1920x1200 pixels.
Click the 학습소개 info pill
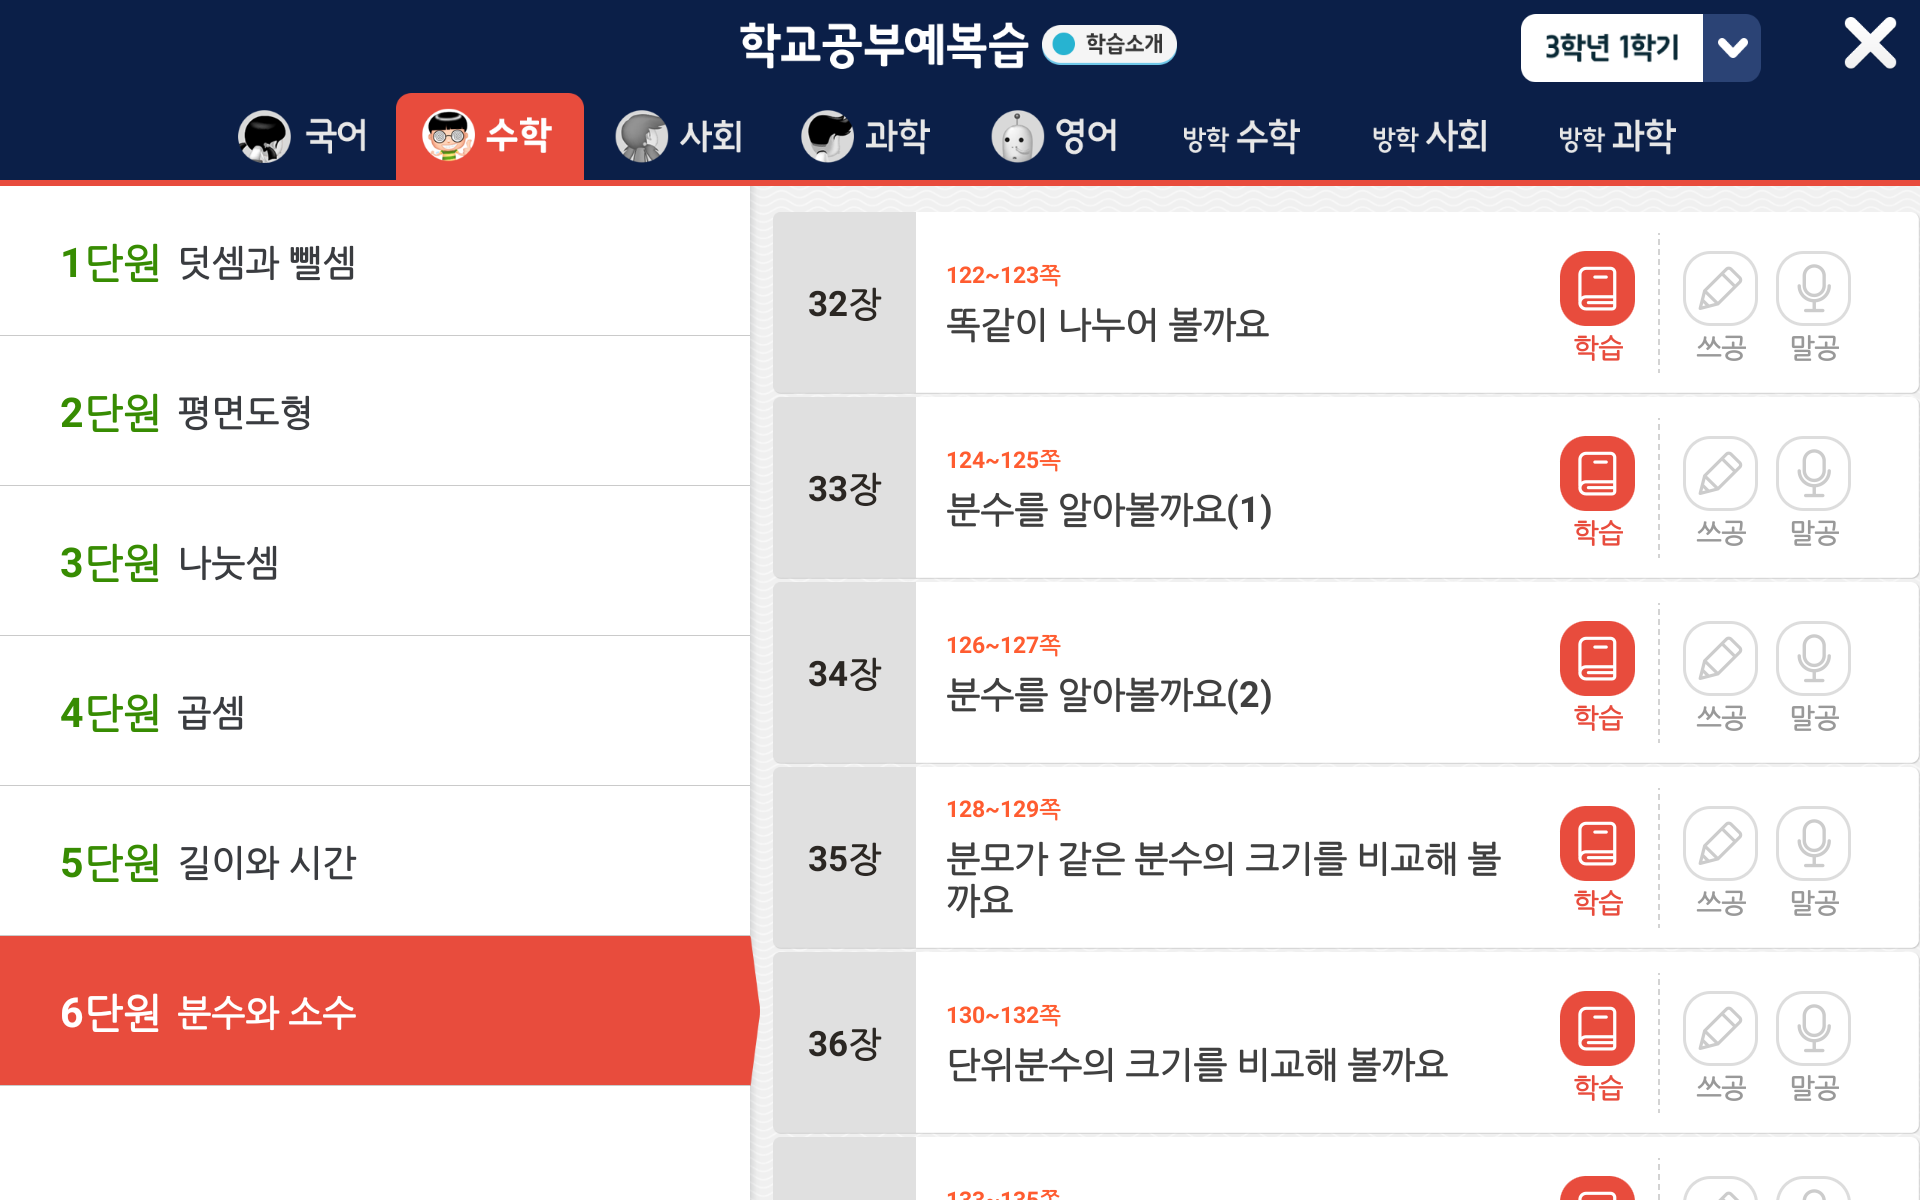pos(1109,44)
